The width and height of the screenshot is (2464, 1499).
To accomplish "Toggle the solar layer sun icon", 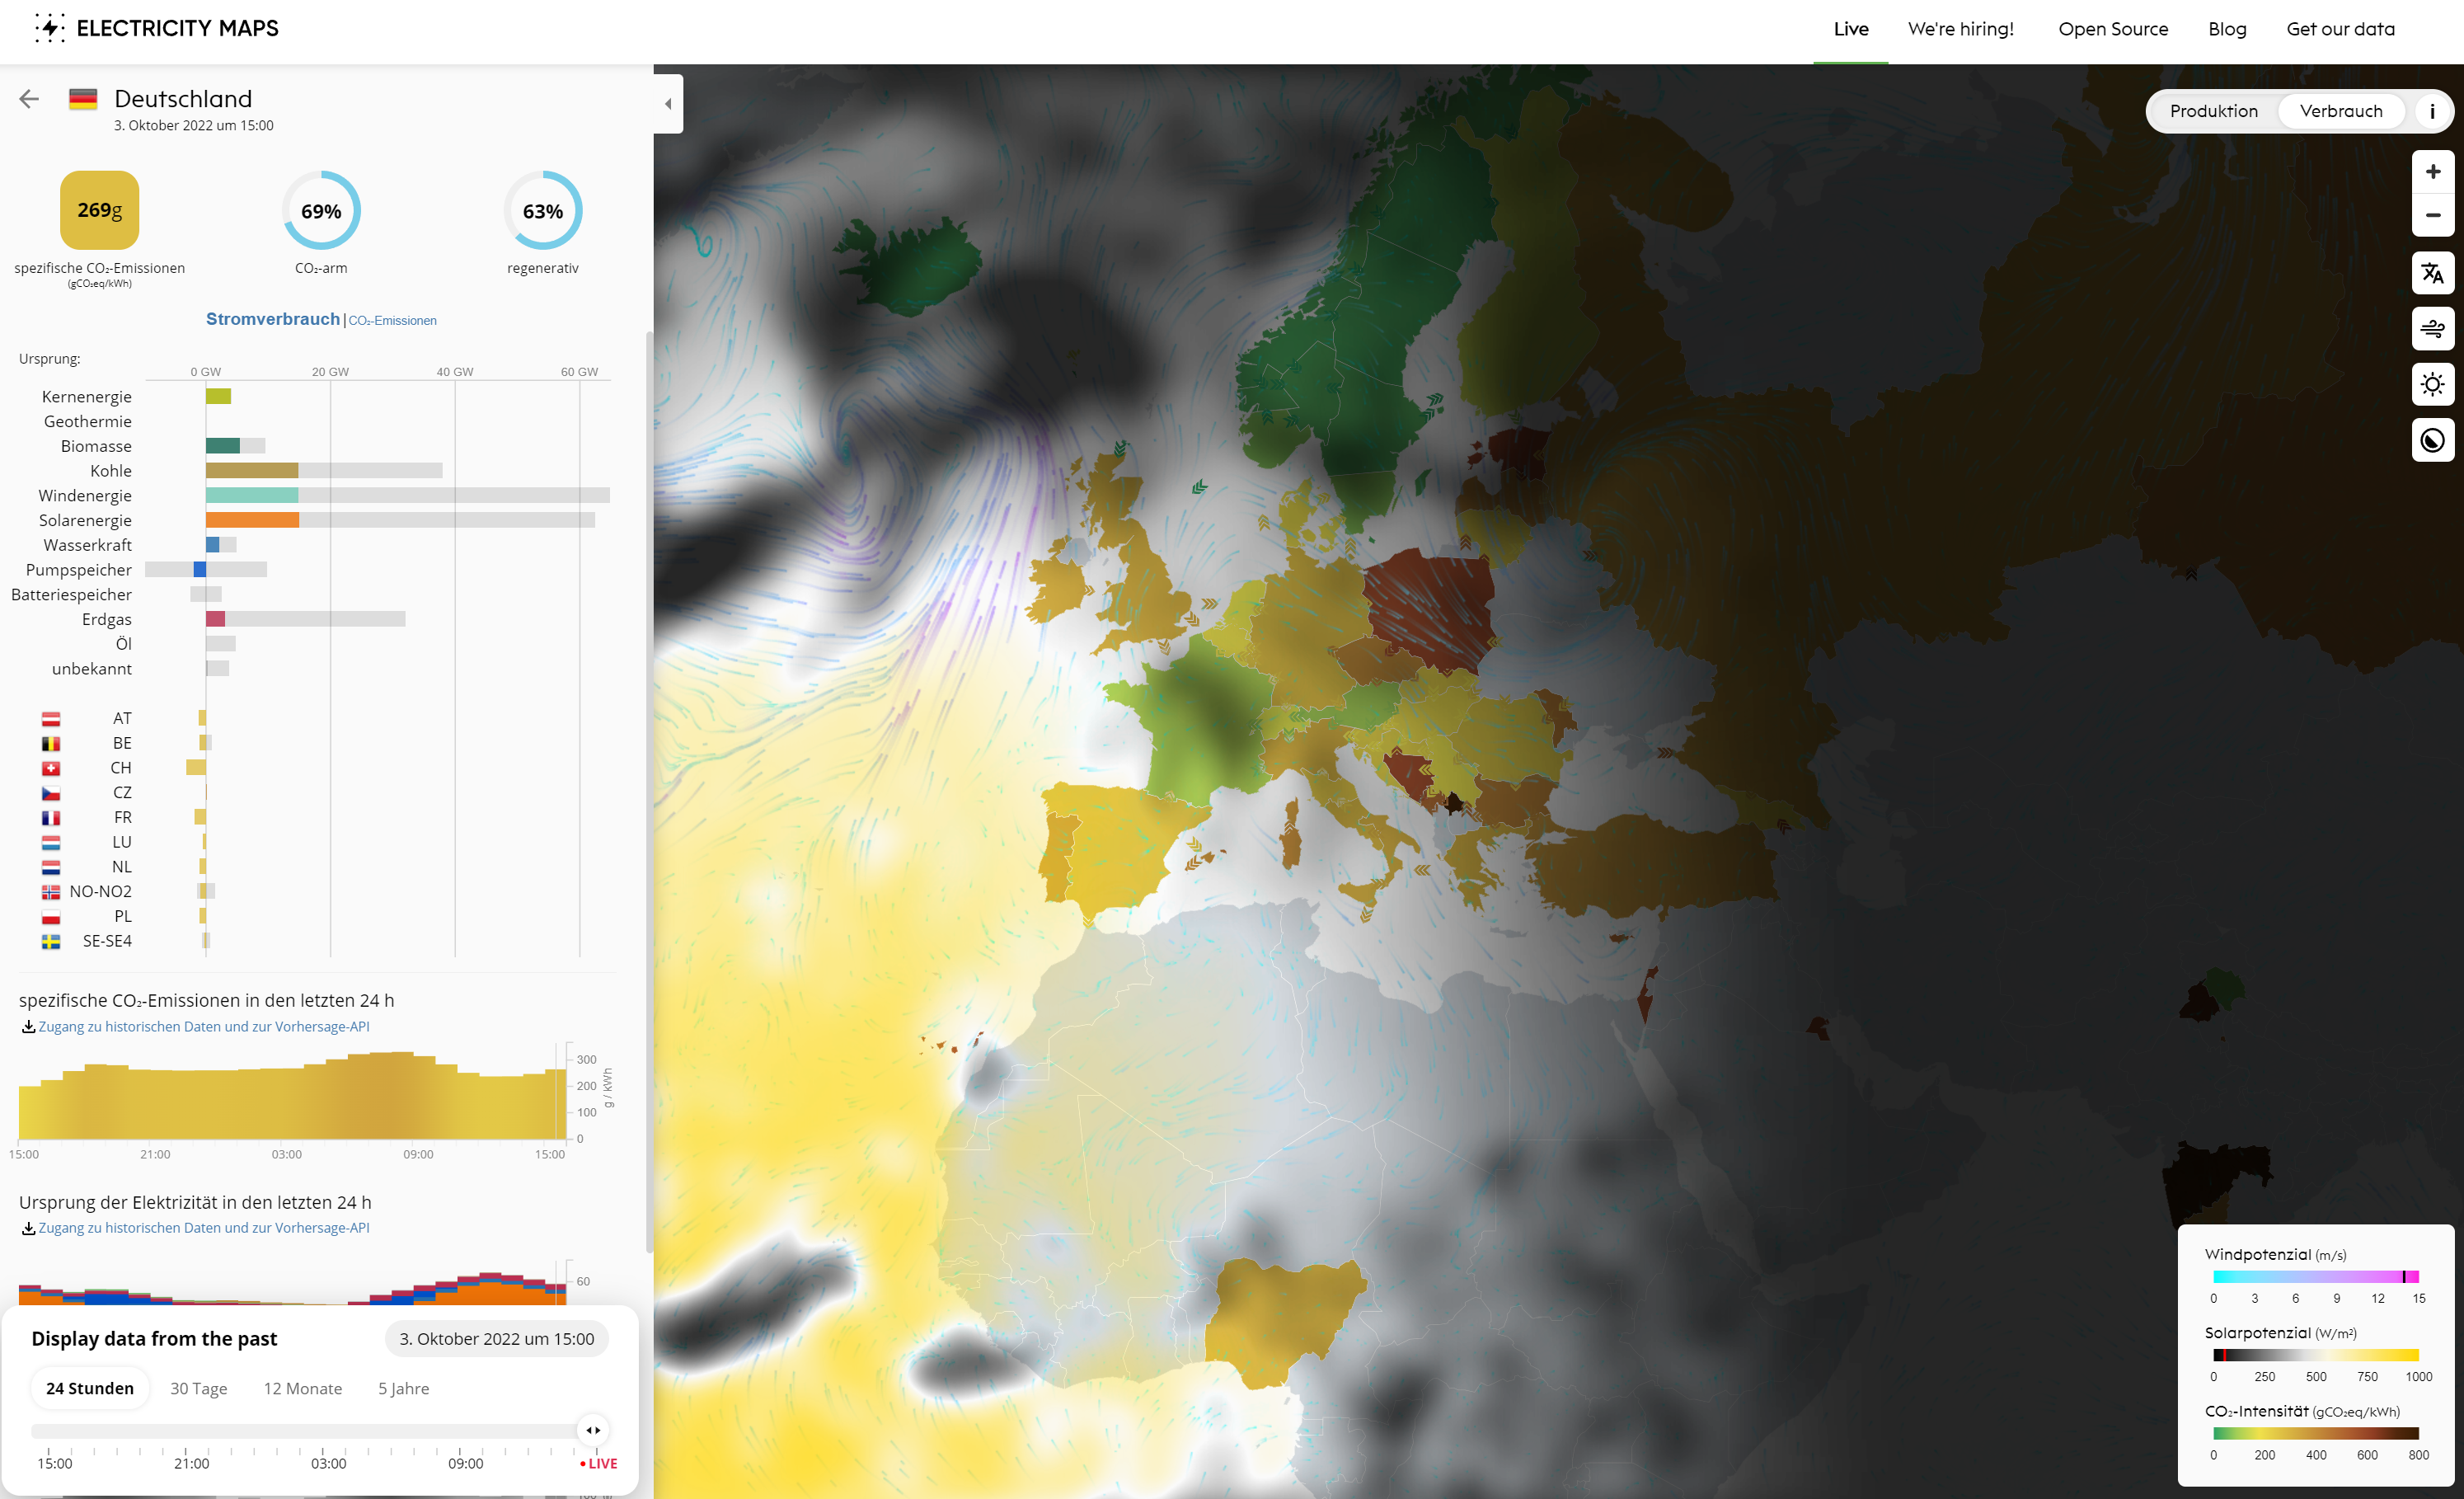I will 2432,385.
